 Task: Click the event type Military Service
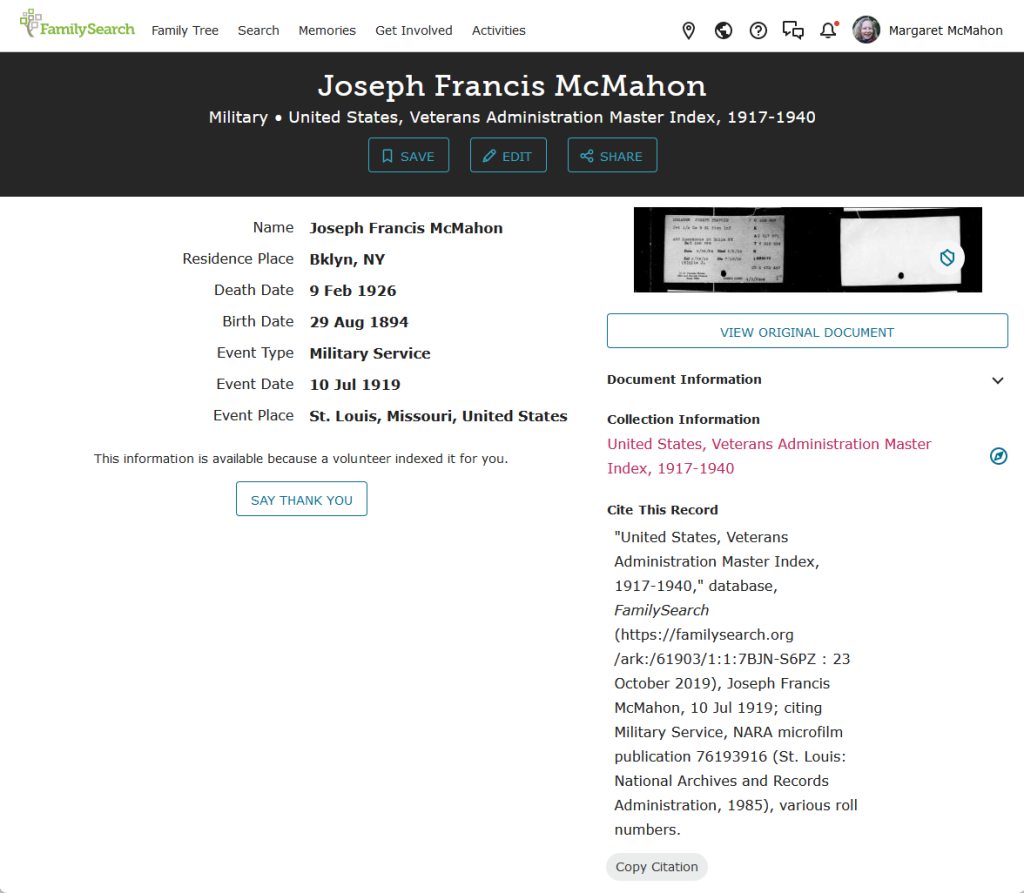click(370, 353)
